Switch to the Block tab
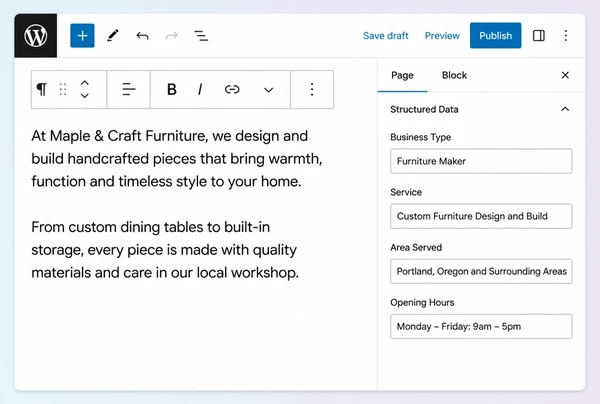Screen dimensions: 600x404 (454, 75)
